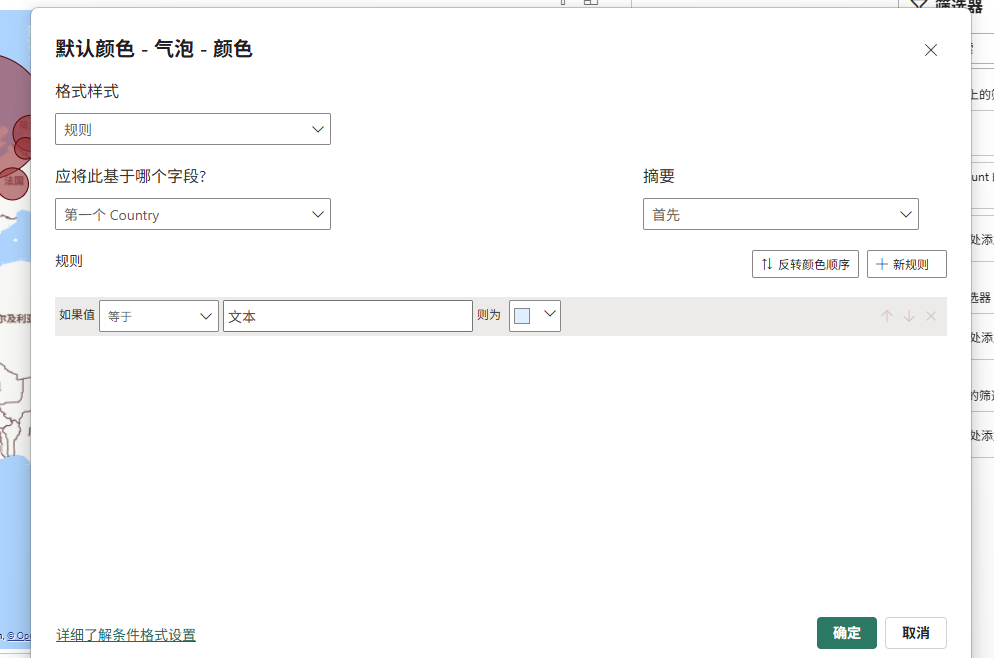The image size is (994, 658).
Task: Click the 反转颜色顺序 button
Action: (805, 264)
